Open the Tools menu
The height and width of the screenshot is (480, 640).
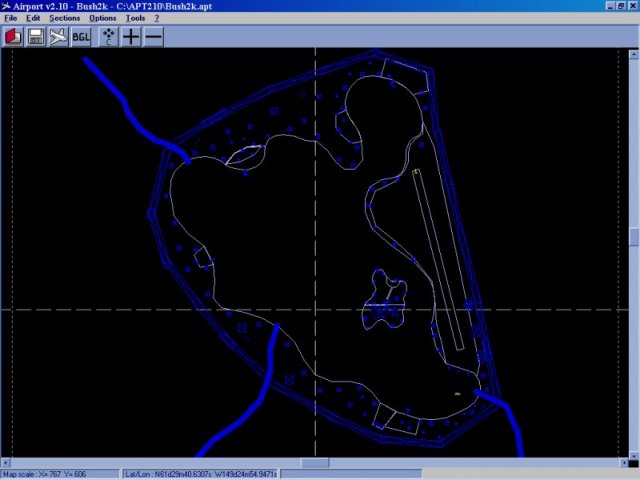point(135,18)
